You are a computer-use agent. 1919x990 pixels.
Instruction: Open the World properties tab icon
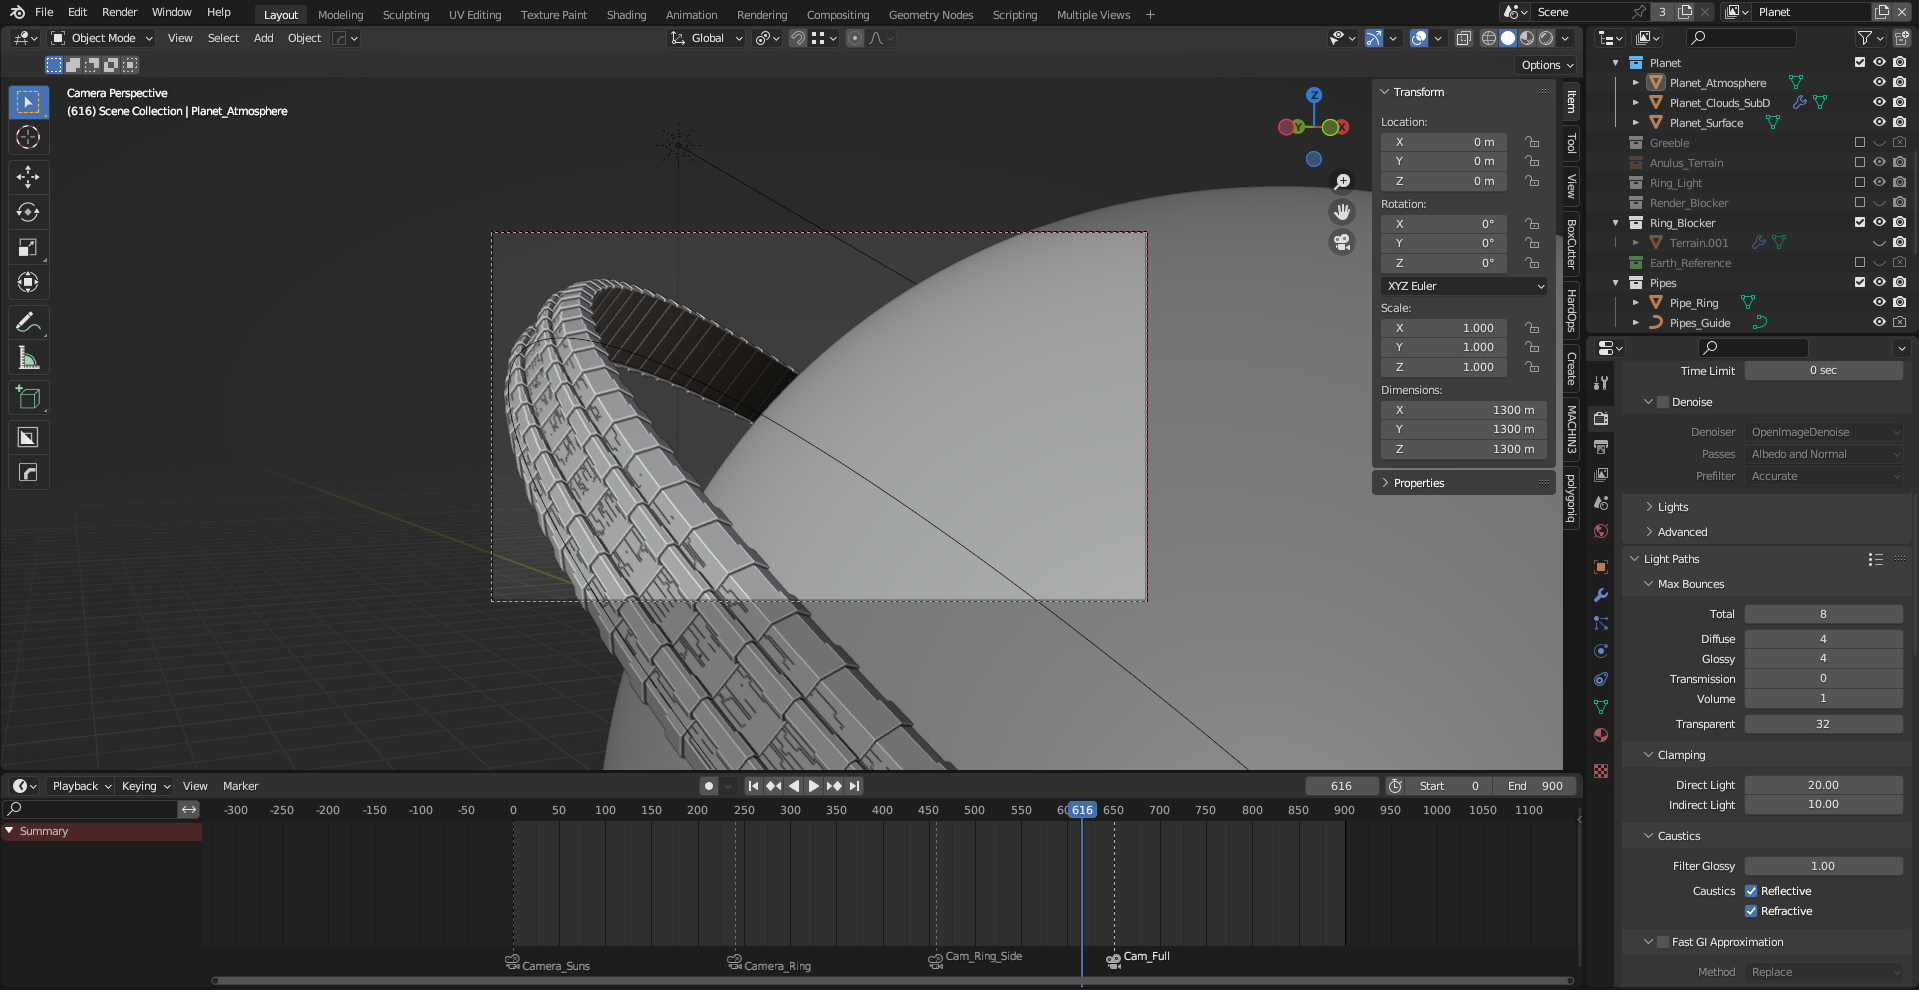1601,531
